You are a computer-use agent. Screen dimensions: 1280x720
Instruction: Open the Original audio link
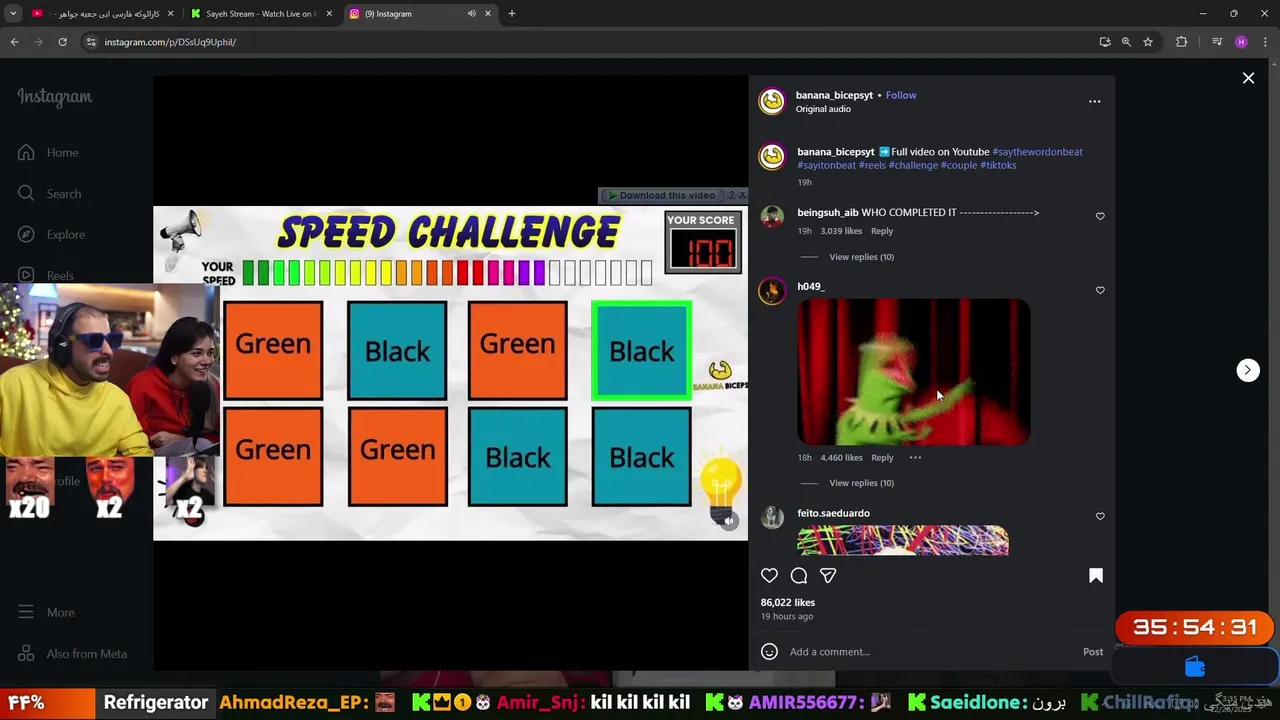[x=823, y=109]
